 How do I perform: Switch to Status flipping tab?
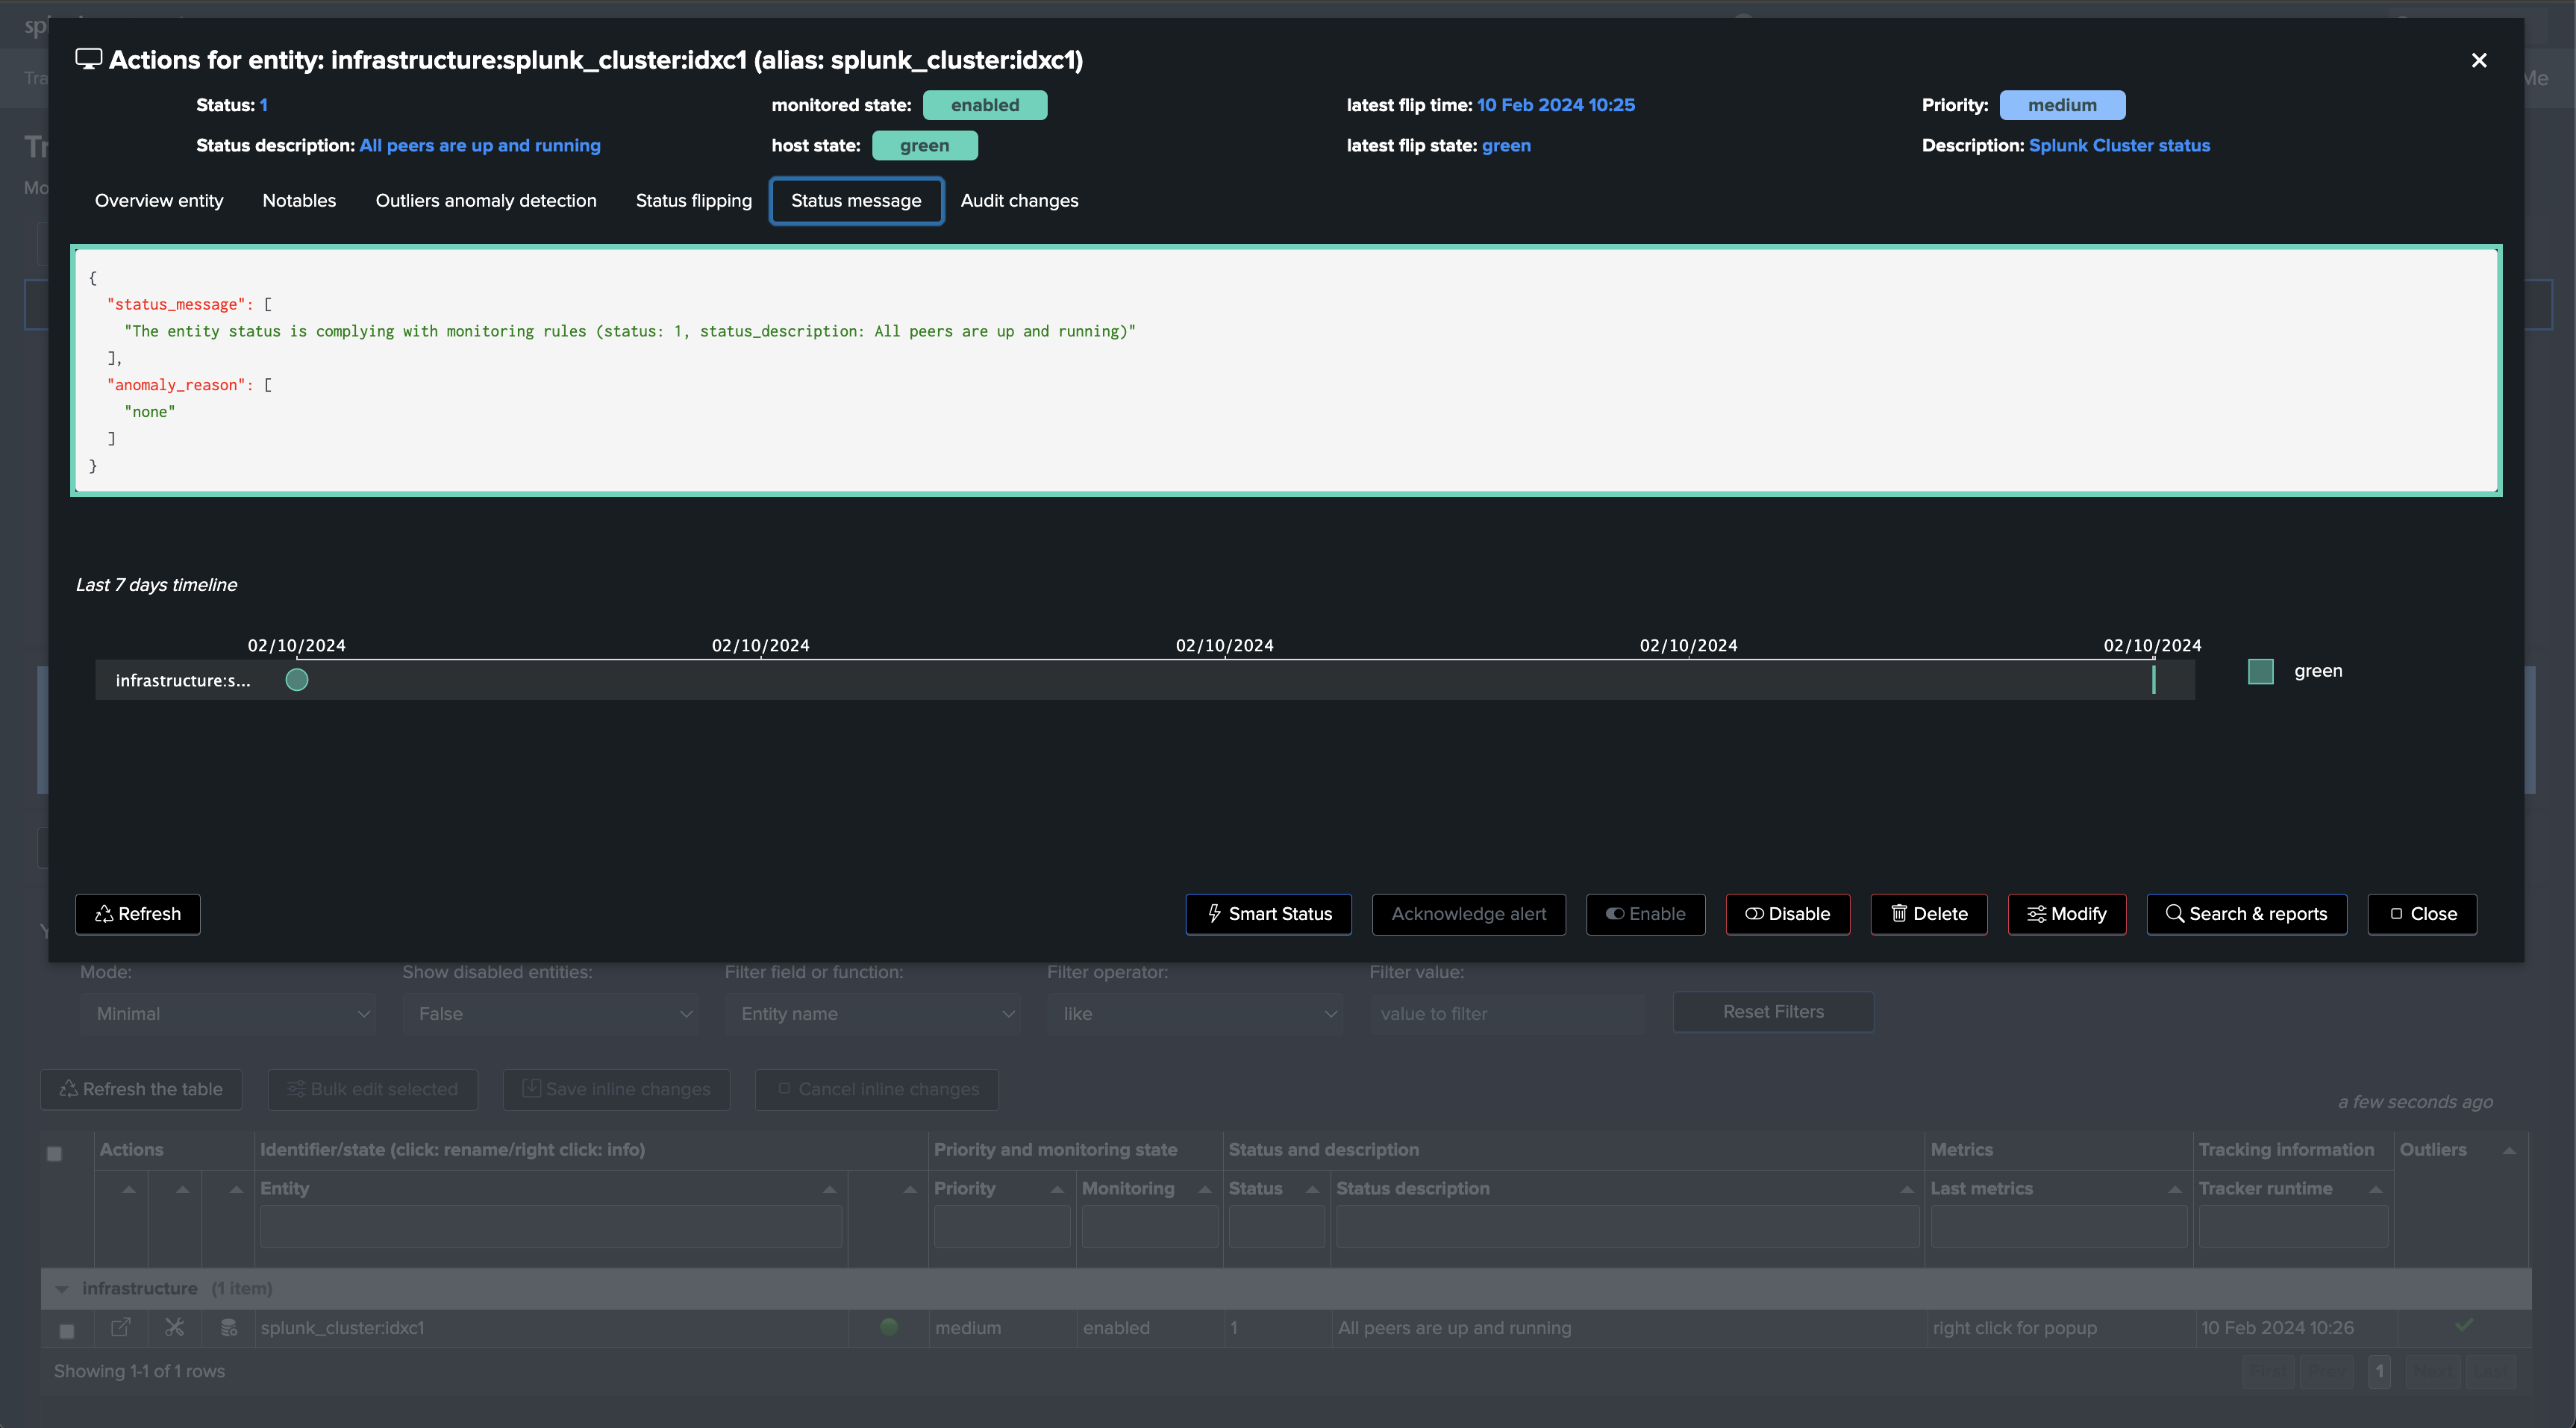(694, 201)
